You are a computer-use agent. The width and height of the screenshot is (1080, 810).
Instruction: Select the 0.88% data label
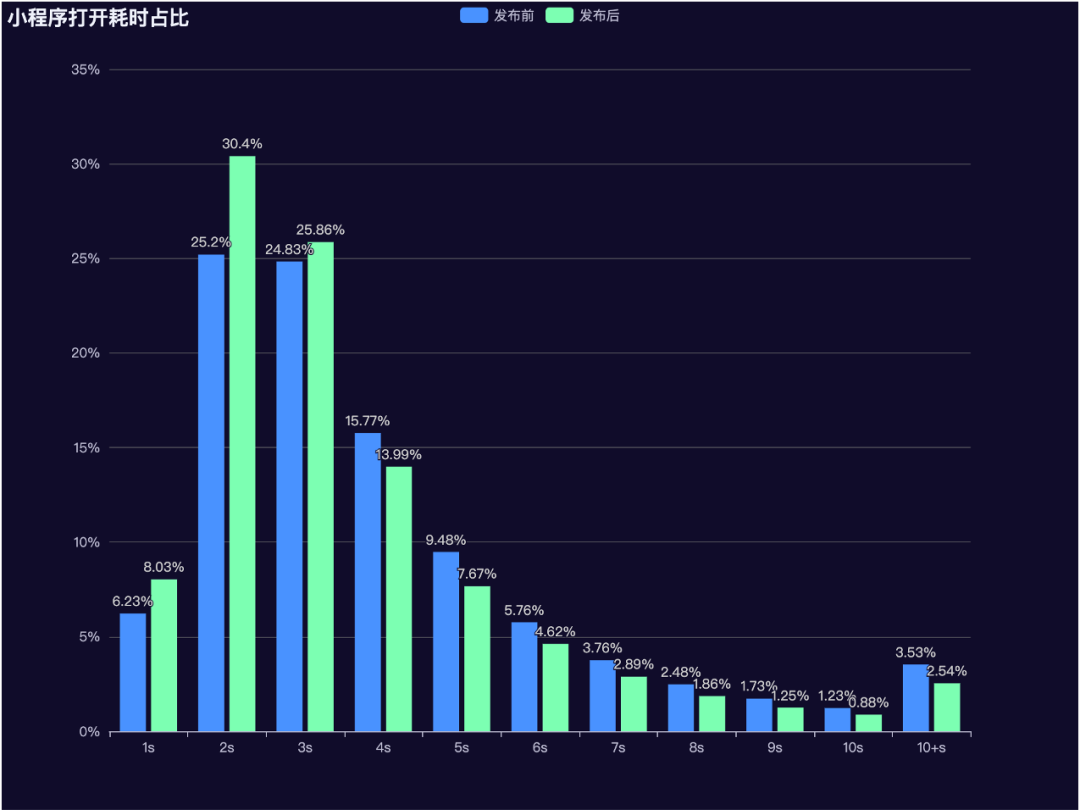(x=869, y=703)
